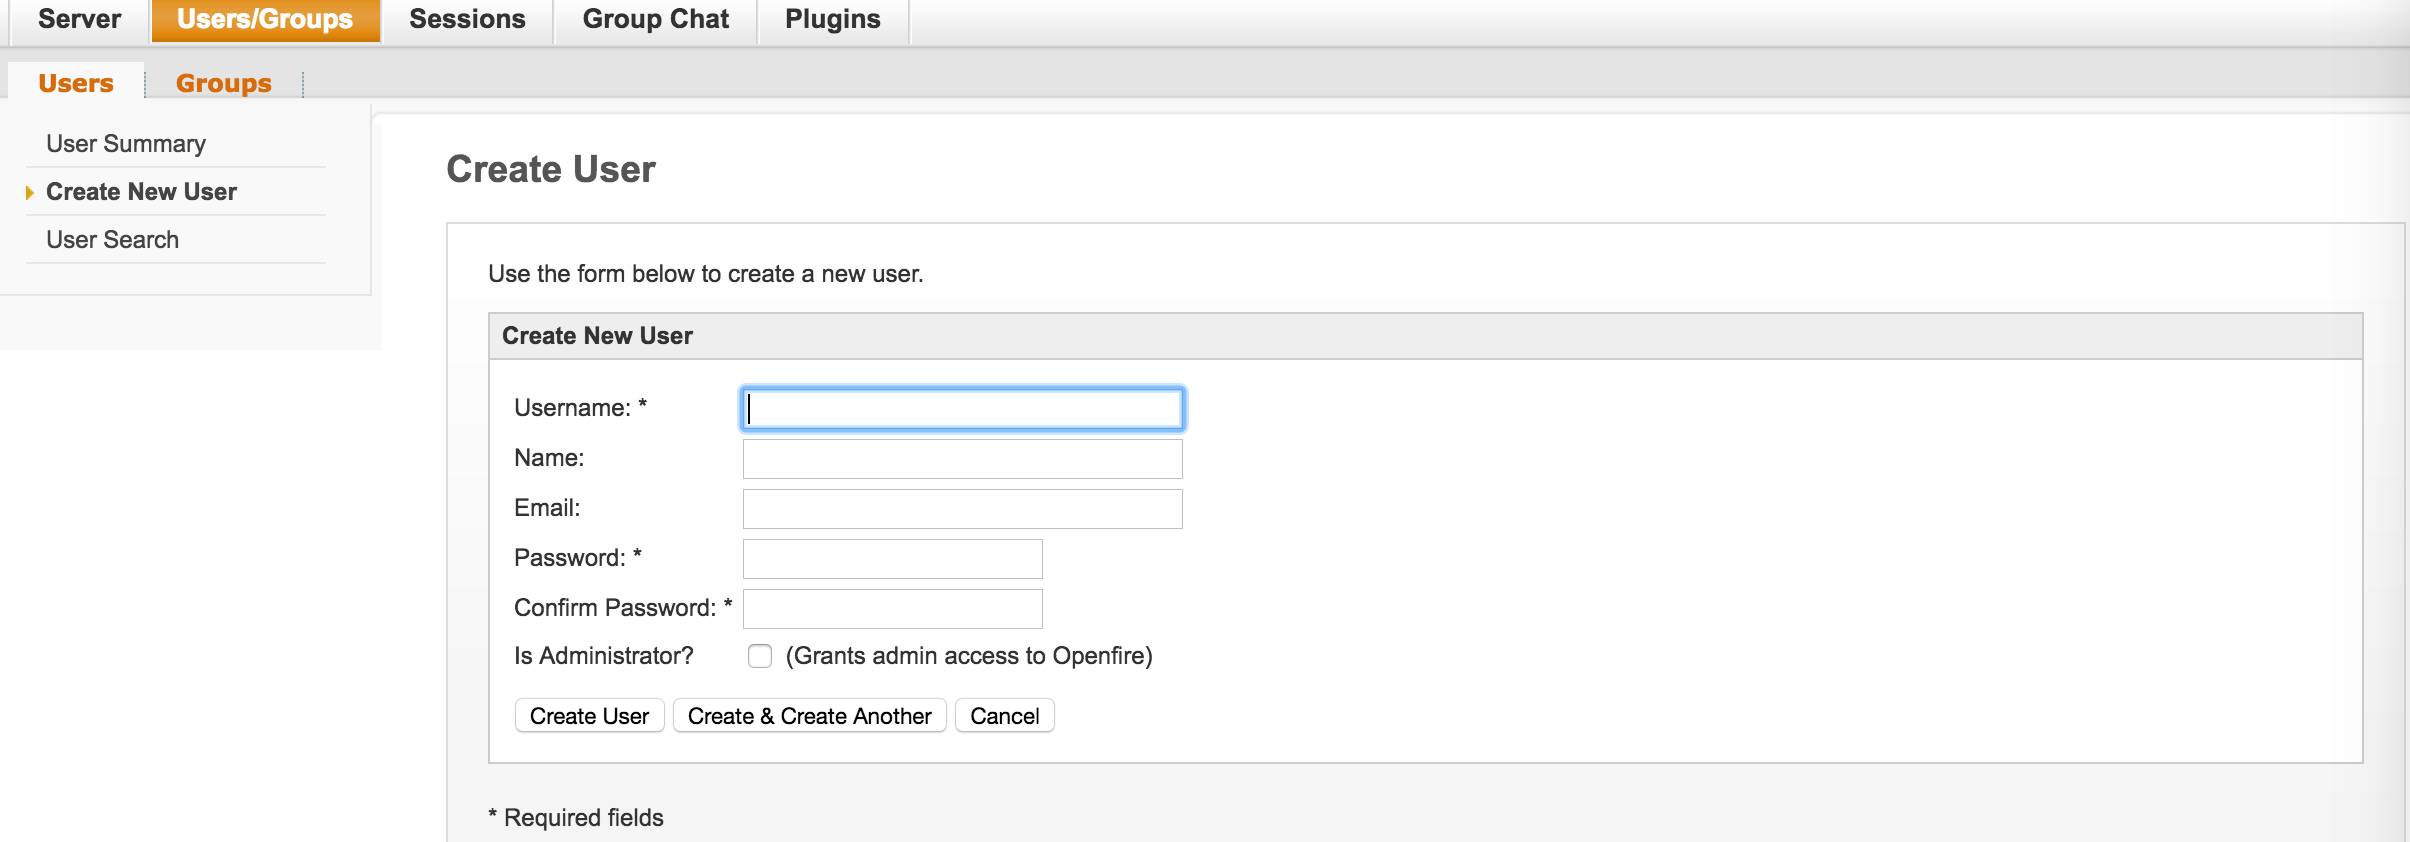Cancel the user creation form

[1005, 716]
